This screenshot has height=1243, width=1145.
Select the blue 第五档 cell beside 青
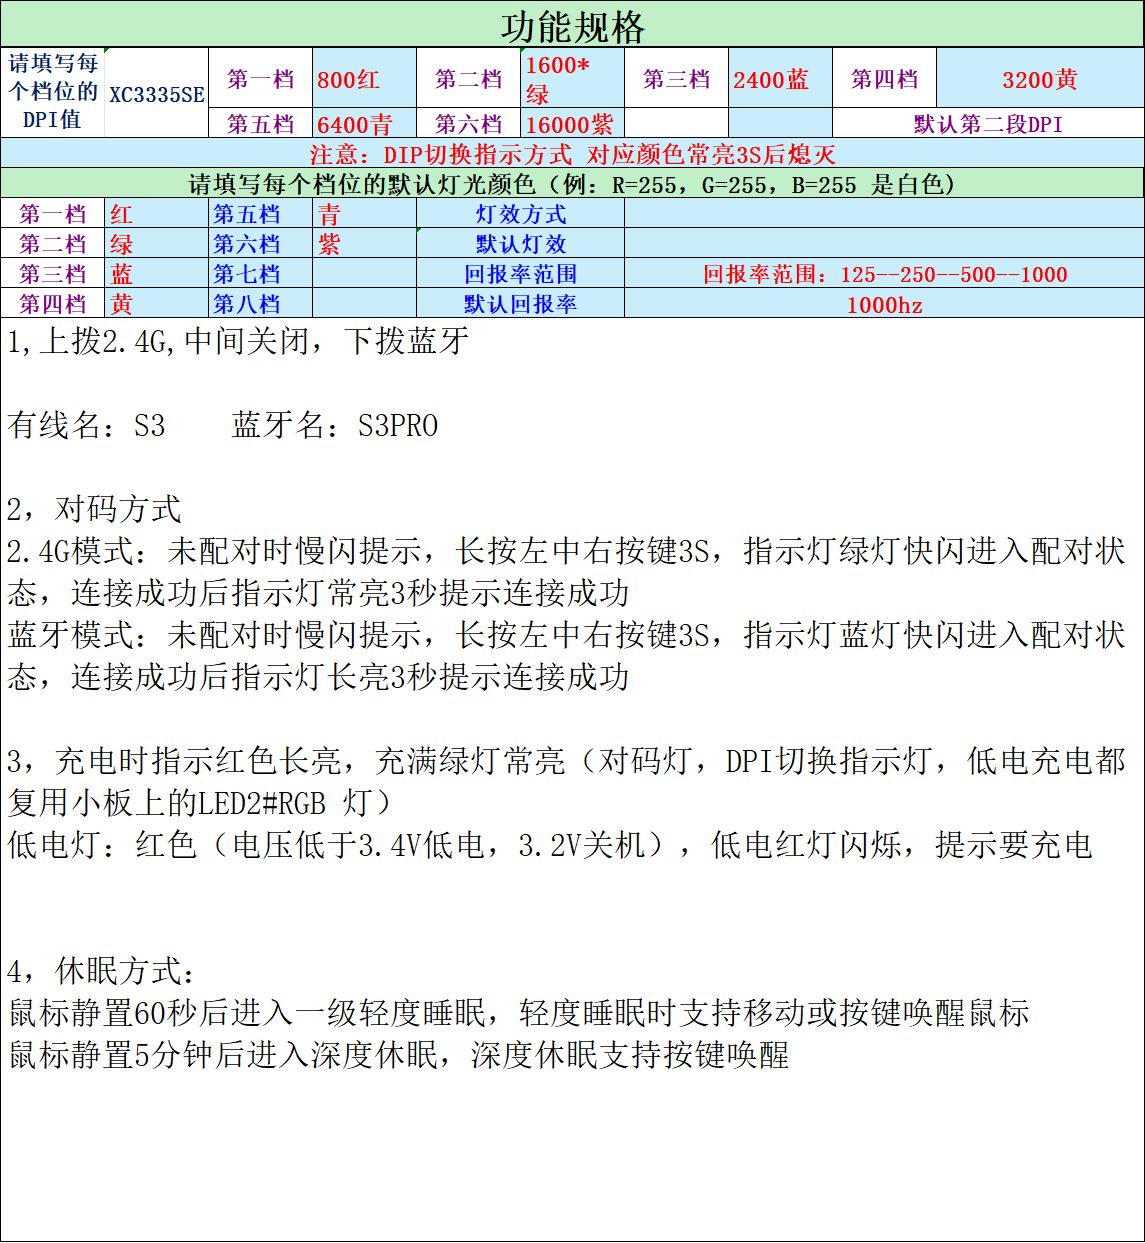[260, 213]
